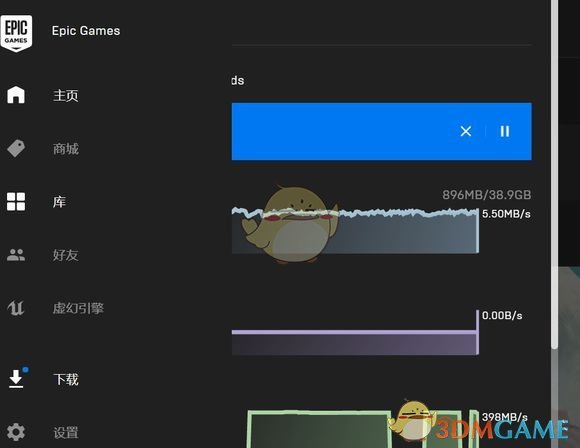Click the 5.50MB/s download speed label

tap(506, 214)
